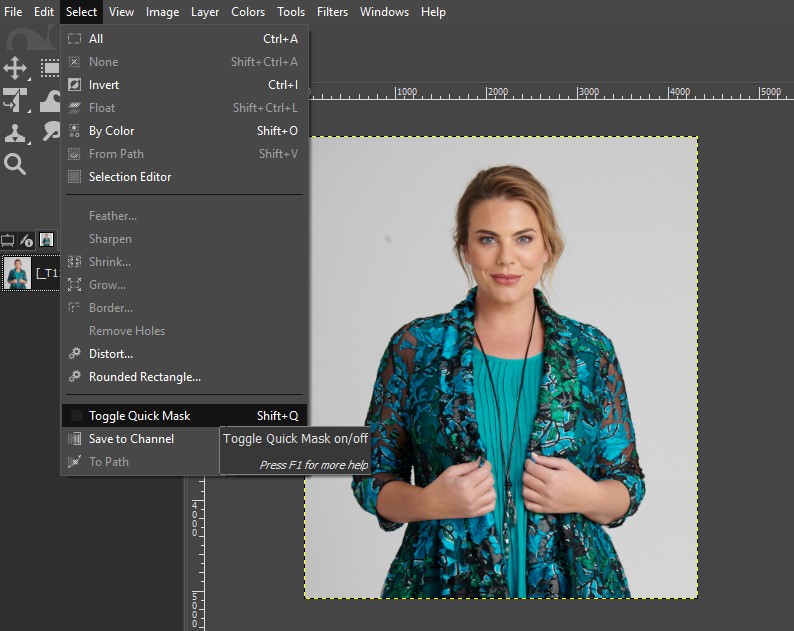Choose Select All from the menu
This screenshot has width=794, height=631.
pos(96,39)
